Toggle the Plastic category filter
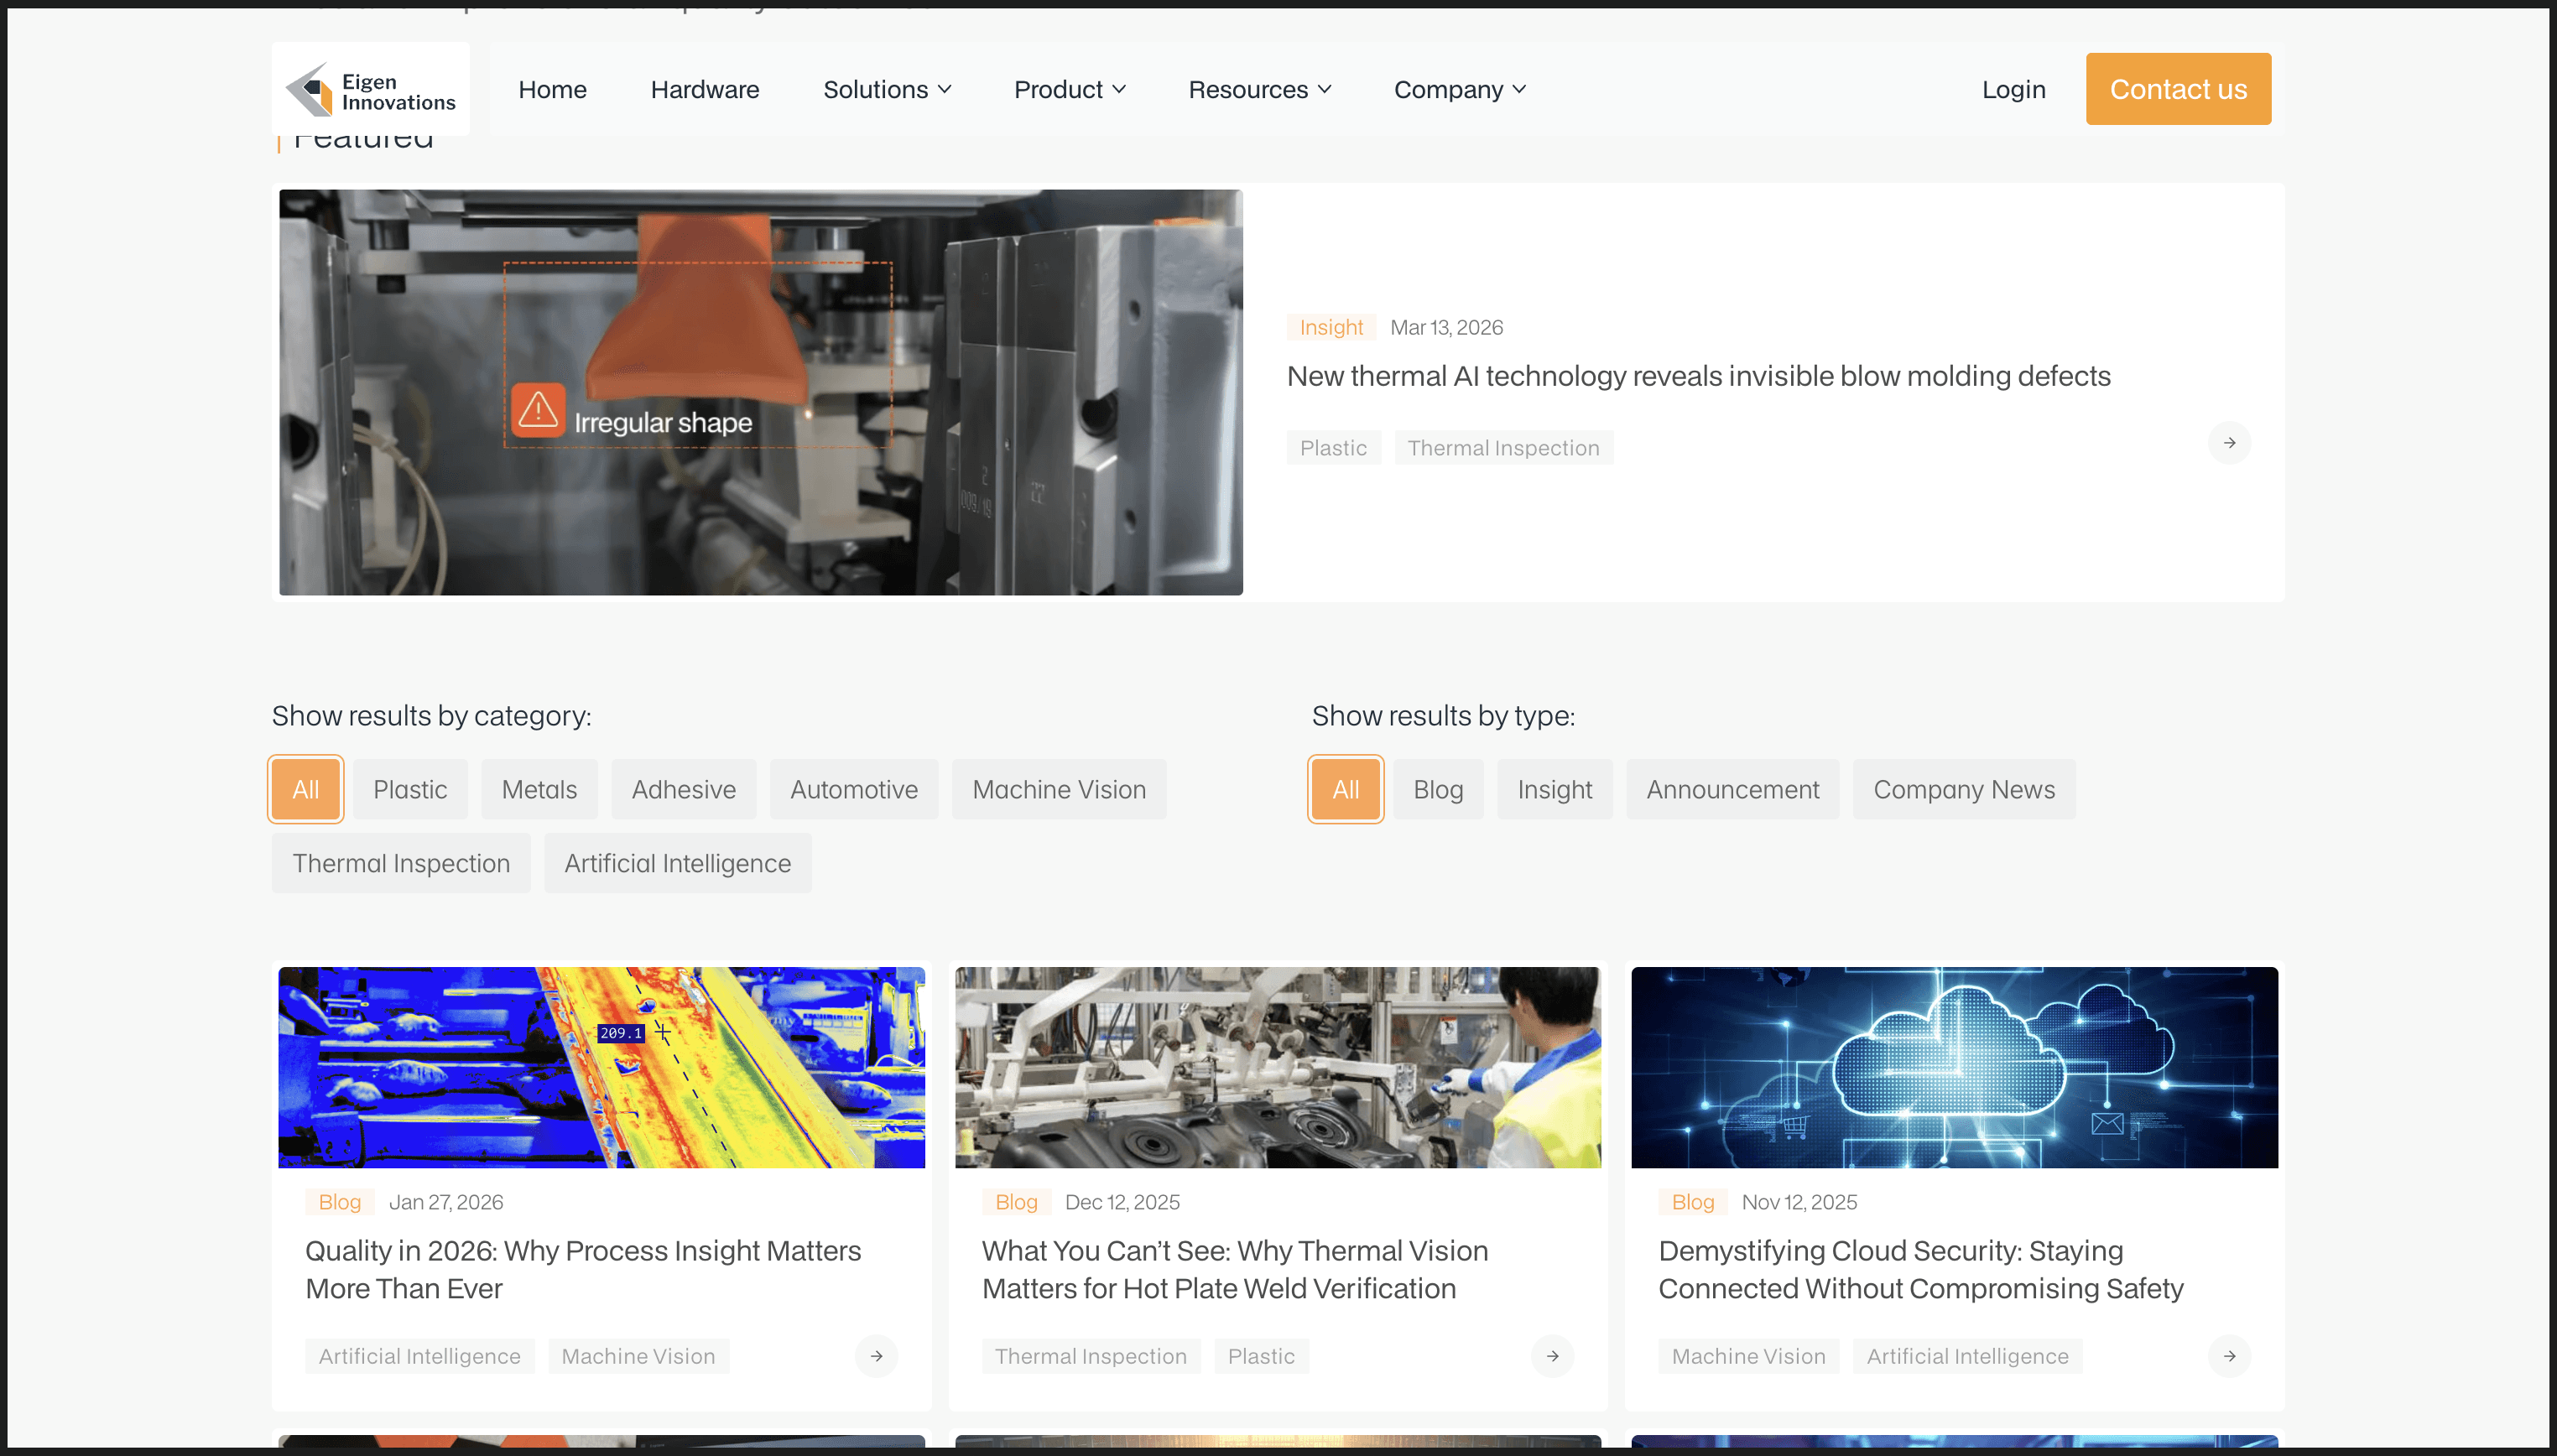The height and width of the screenshot is (1456, 2557). click(x=410, y=789)
